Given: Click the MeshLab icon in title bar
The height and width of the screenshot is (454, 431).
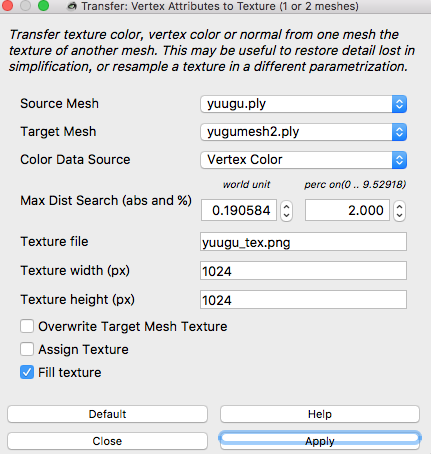Looking at the screenshot, I should pyautogui.click(x=72, y=6).
